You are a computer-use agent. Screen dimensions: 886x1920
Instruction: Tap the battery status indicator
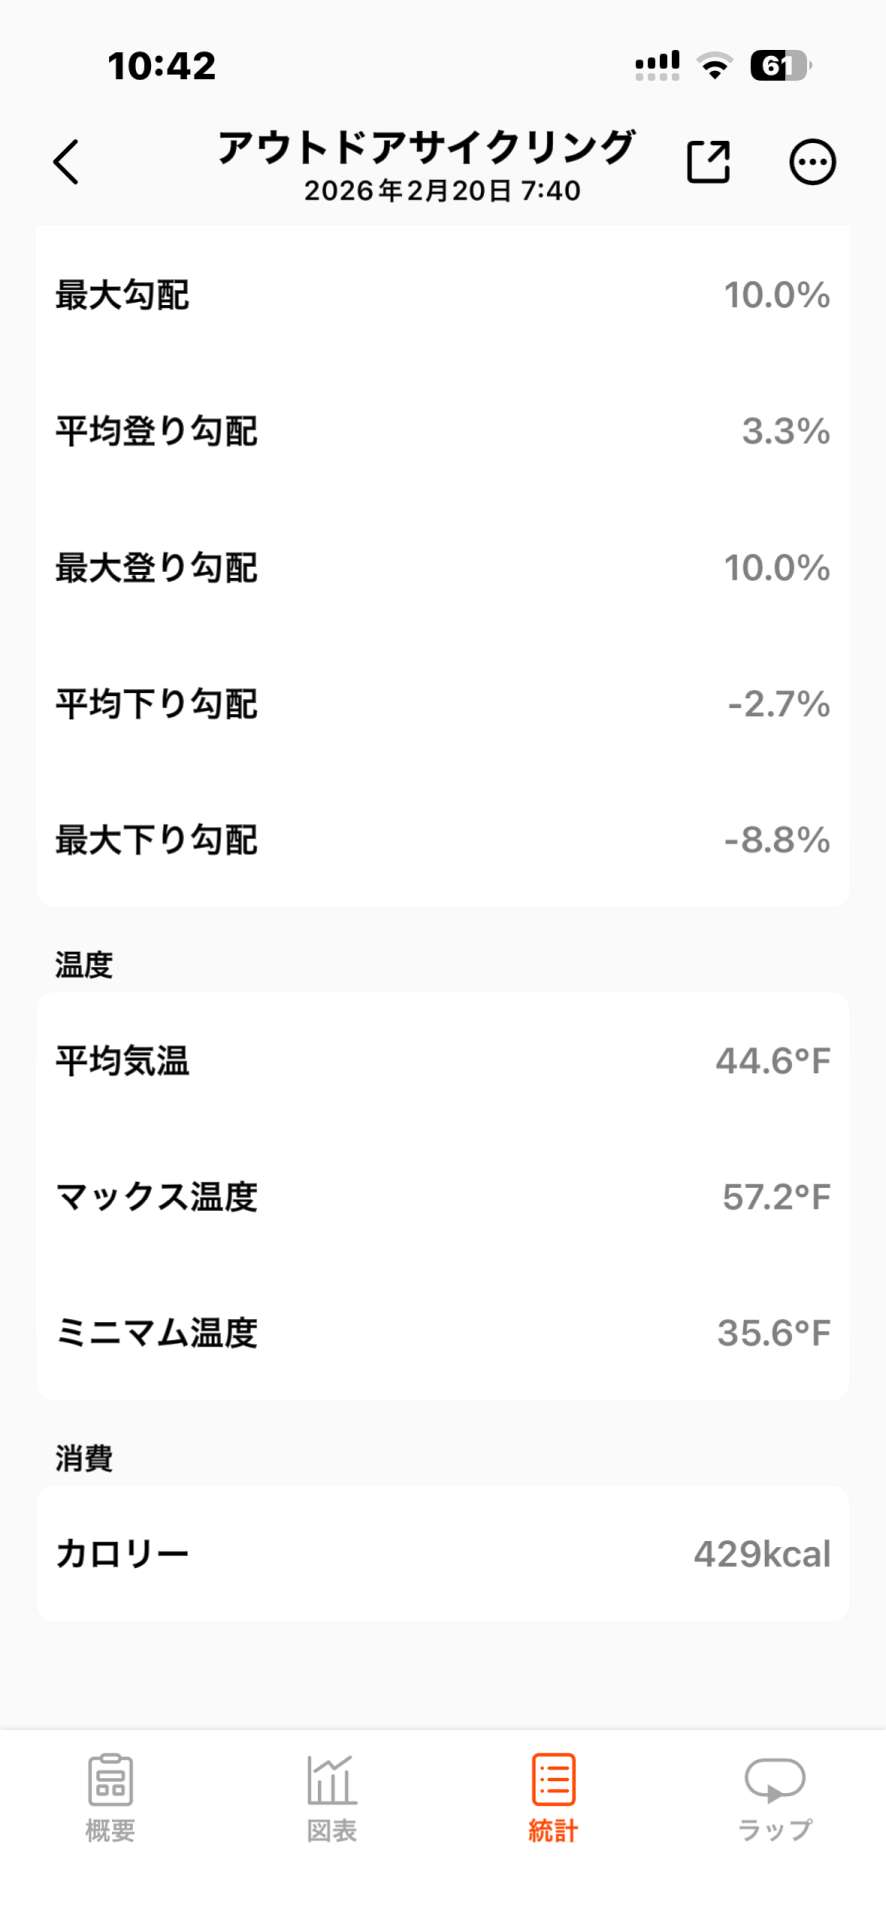click(780, 66)
